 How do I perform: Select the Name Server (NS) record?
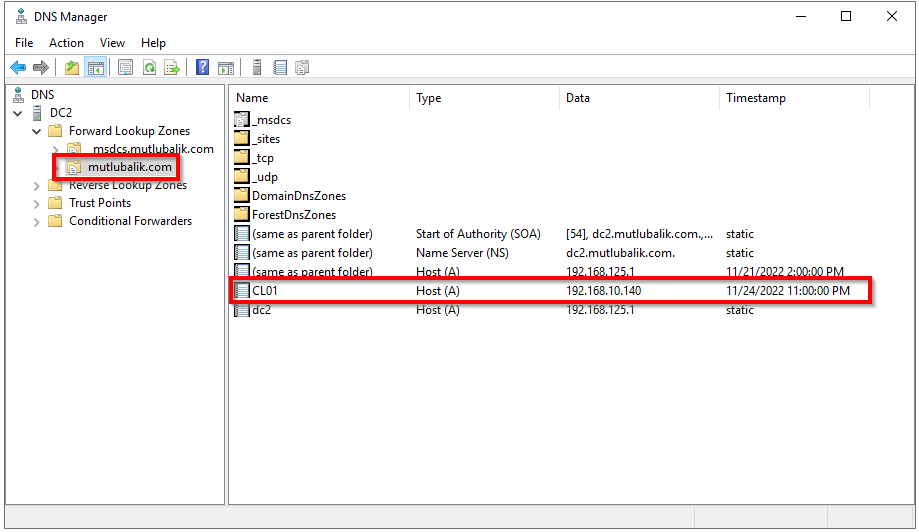[462, 253]
